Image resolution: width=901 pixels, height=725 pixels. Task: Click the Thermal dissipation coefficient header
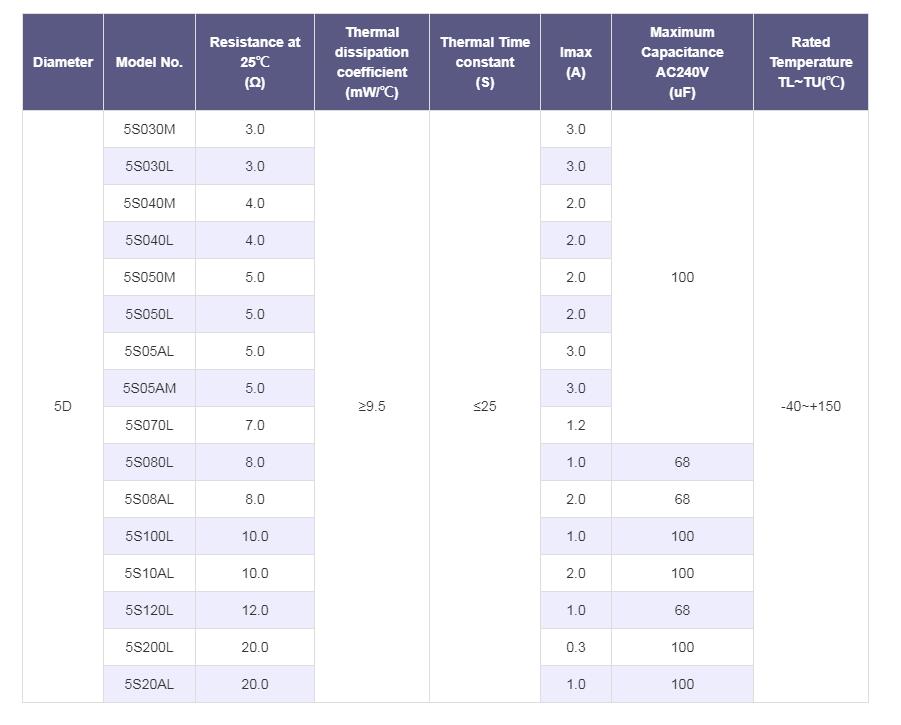tap(372, 62)
